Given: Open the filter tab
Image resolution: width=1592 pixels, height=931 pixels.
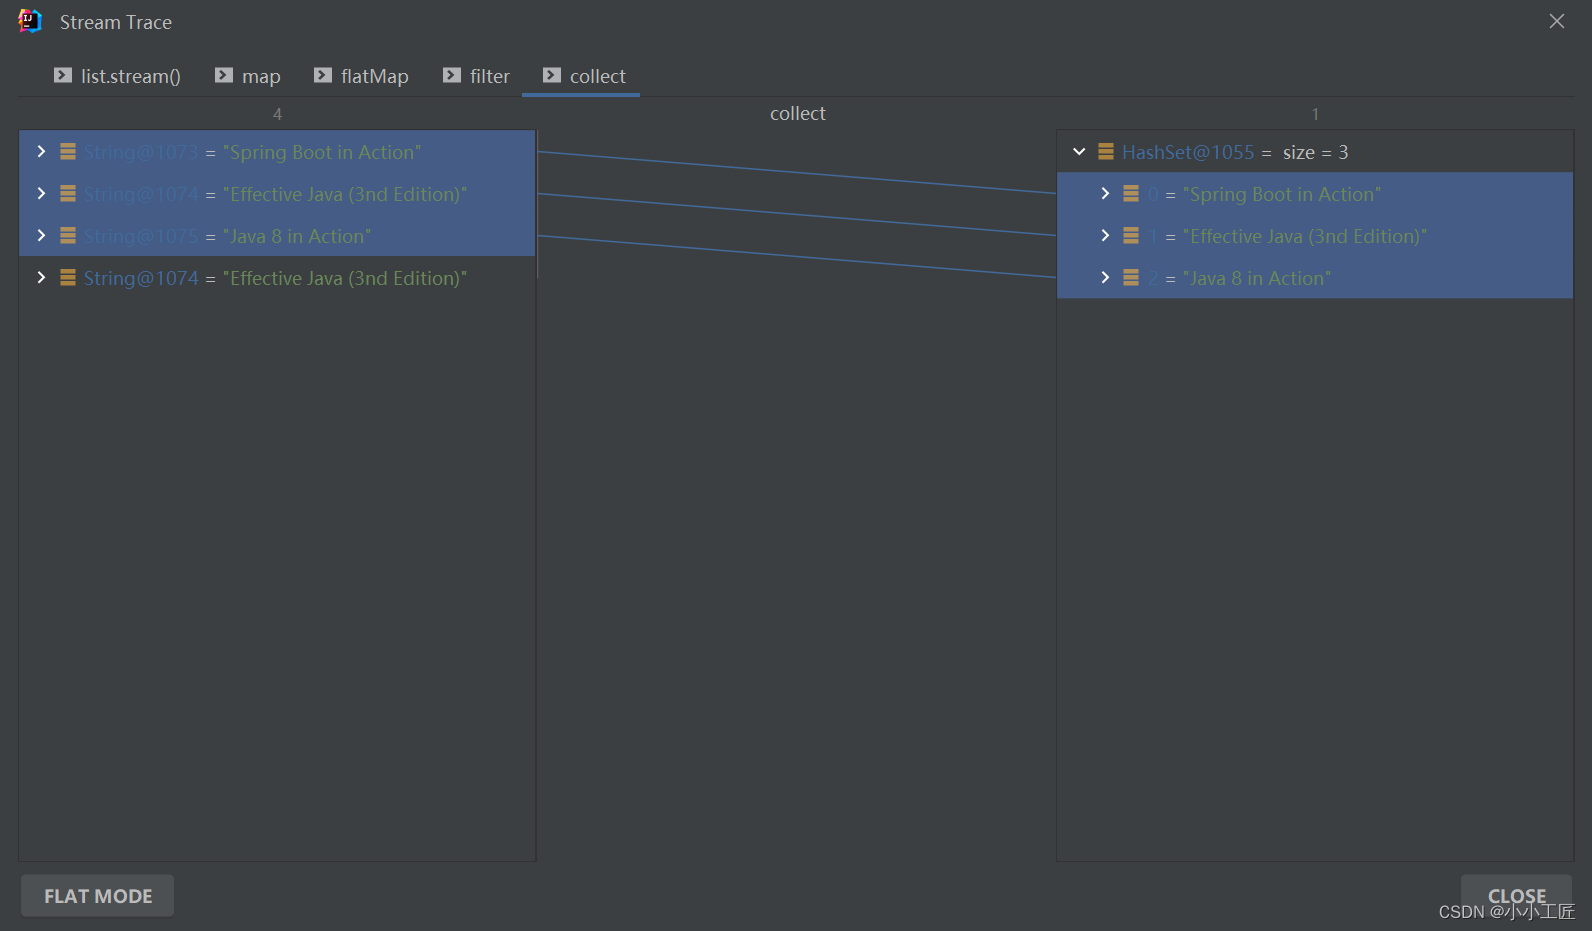Looking at the screenshot, I should pyautogui.click(x=476, y=76).
